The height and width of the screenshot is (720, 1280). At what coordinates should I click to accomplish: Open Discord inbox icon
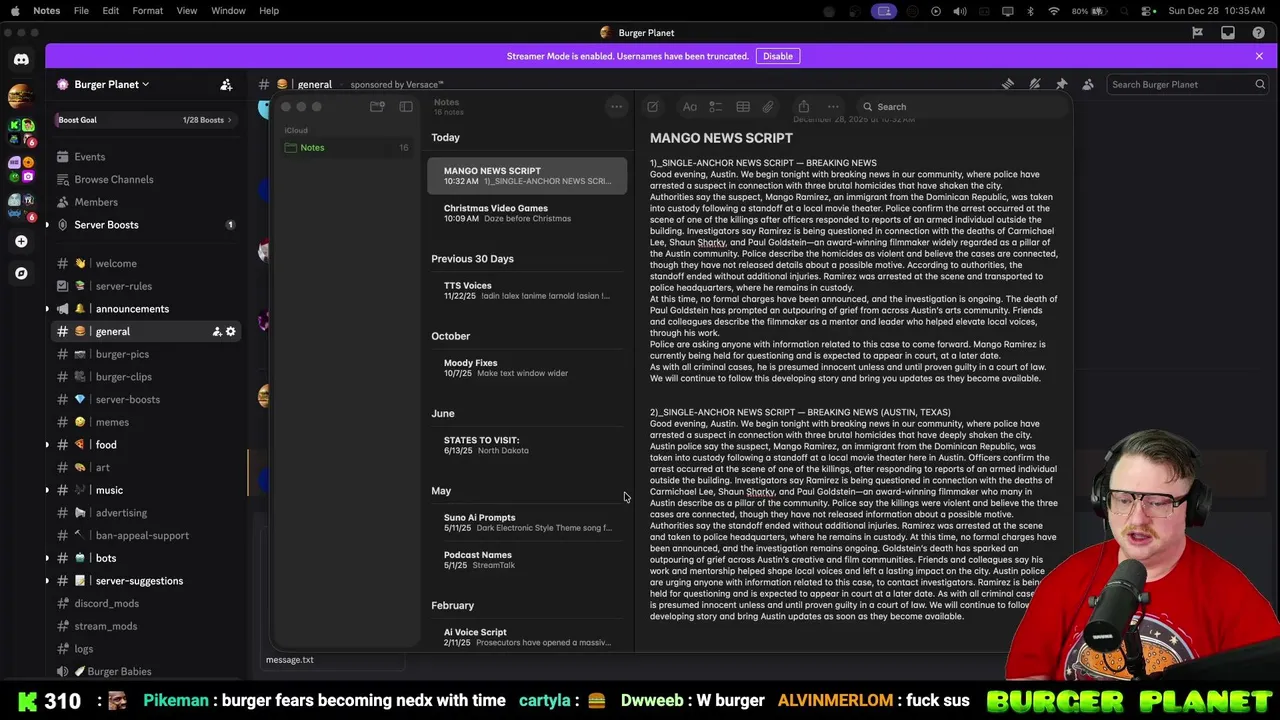(x=1228, y=33)
